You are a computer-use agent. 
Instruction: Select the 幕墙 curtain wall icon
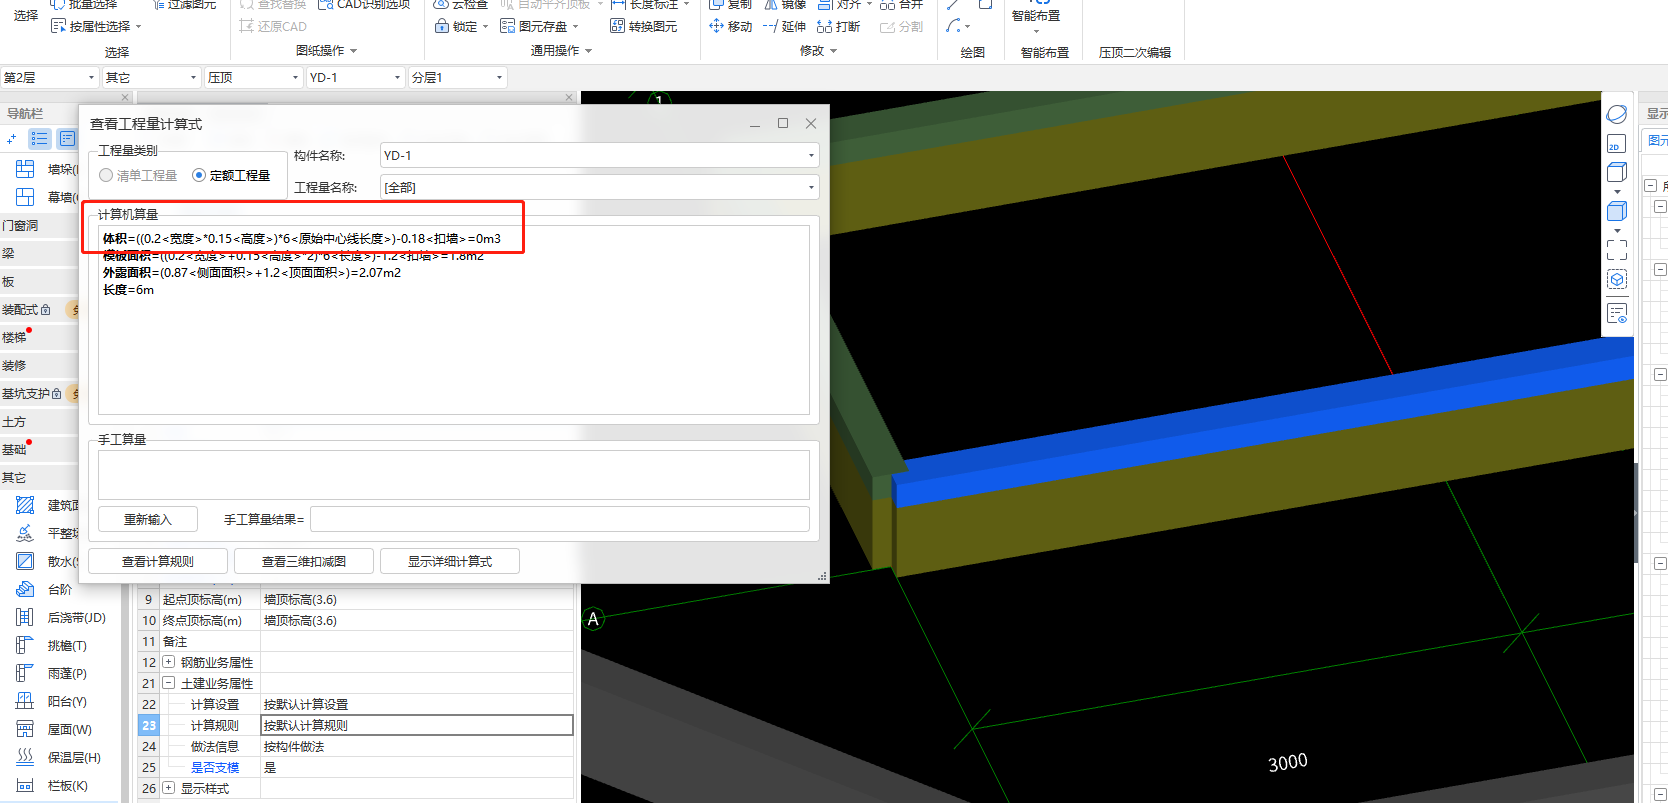[25, 197]
